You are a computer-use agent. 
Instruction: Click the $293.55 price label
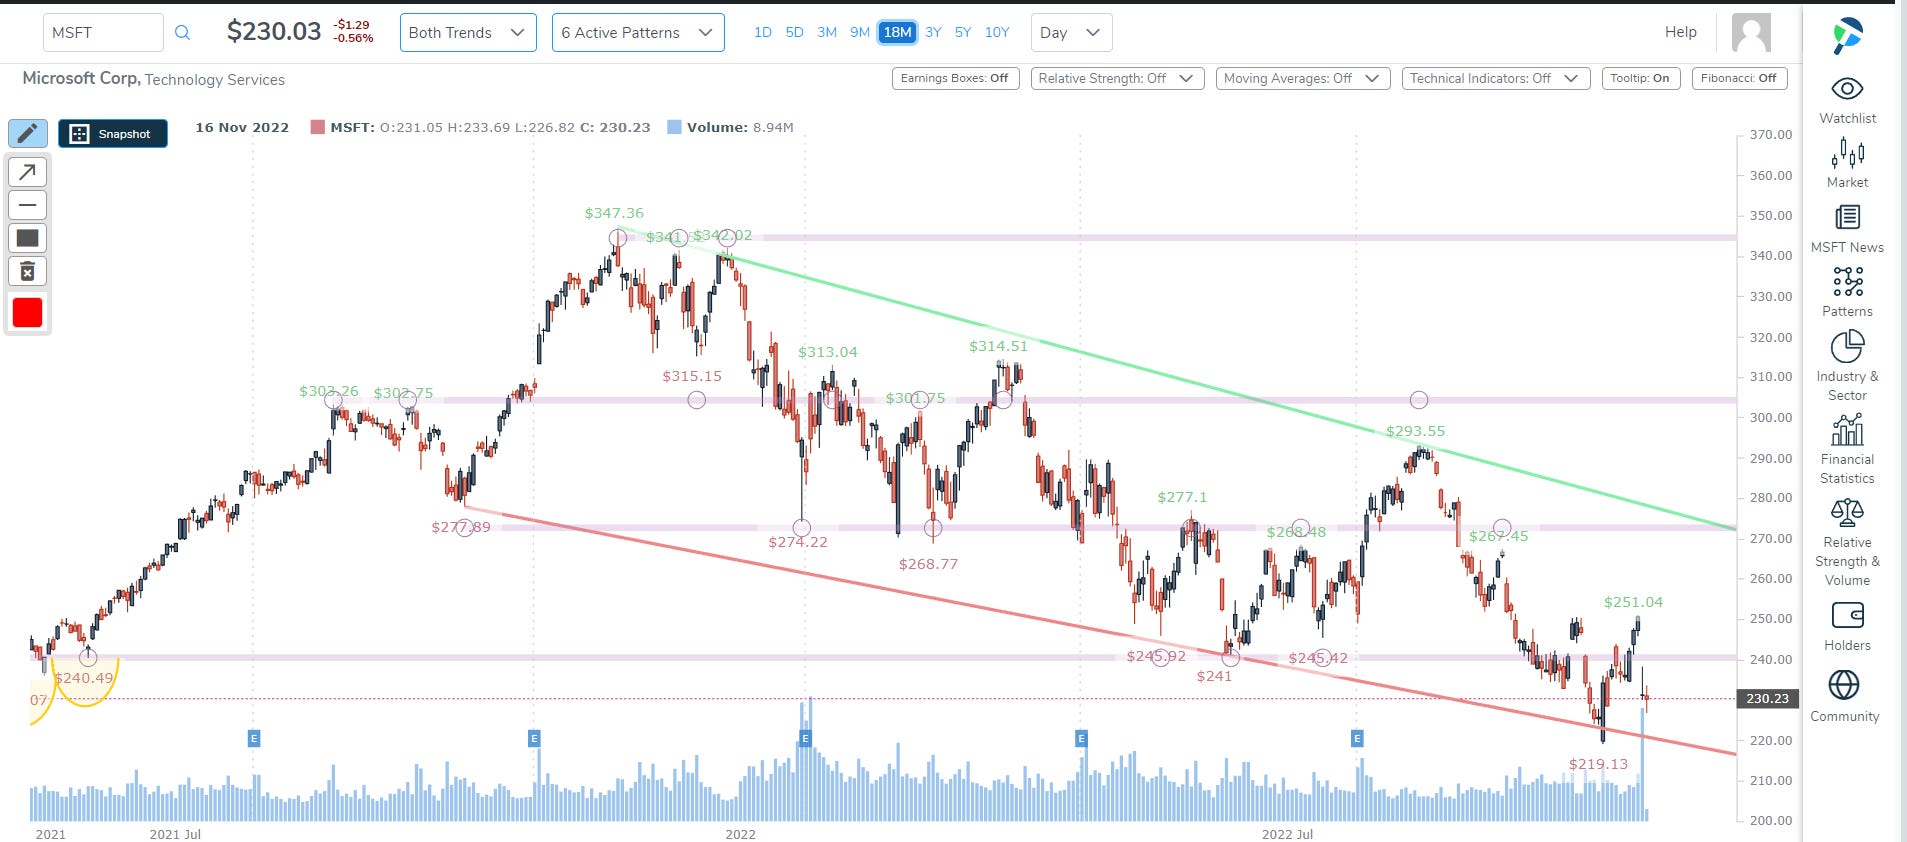(1415, 431)
